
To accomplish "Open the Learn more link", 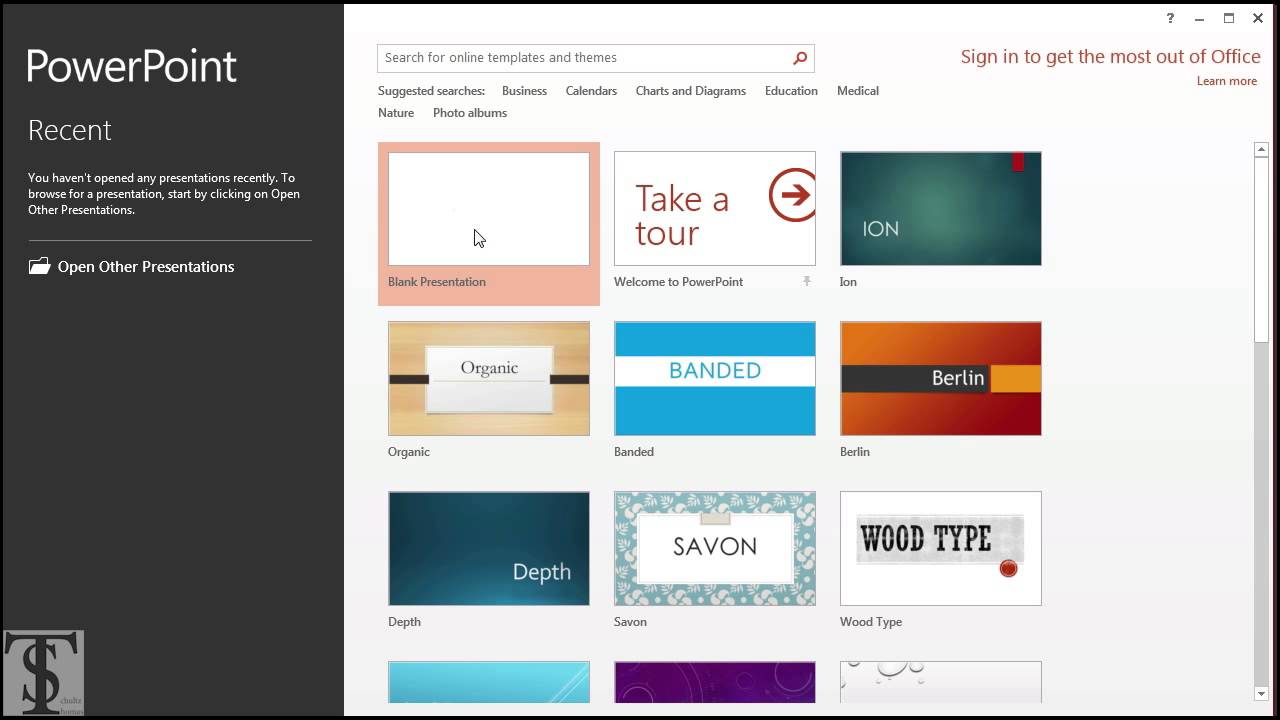I will [1227, 81].
